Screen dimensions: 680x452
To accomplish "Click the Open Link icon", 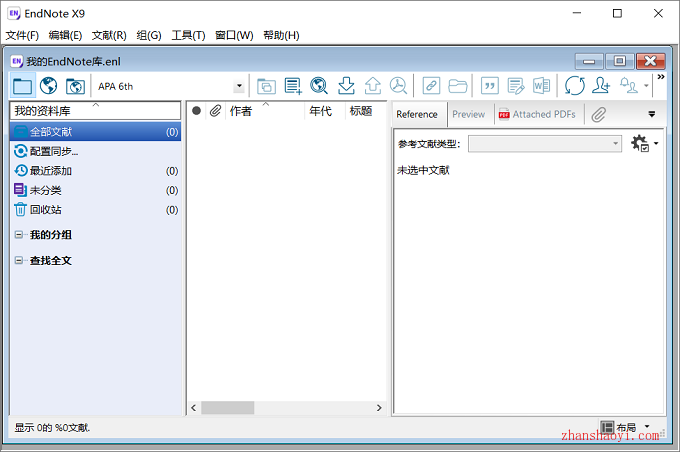I will (431, 86).
